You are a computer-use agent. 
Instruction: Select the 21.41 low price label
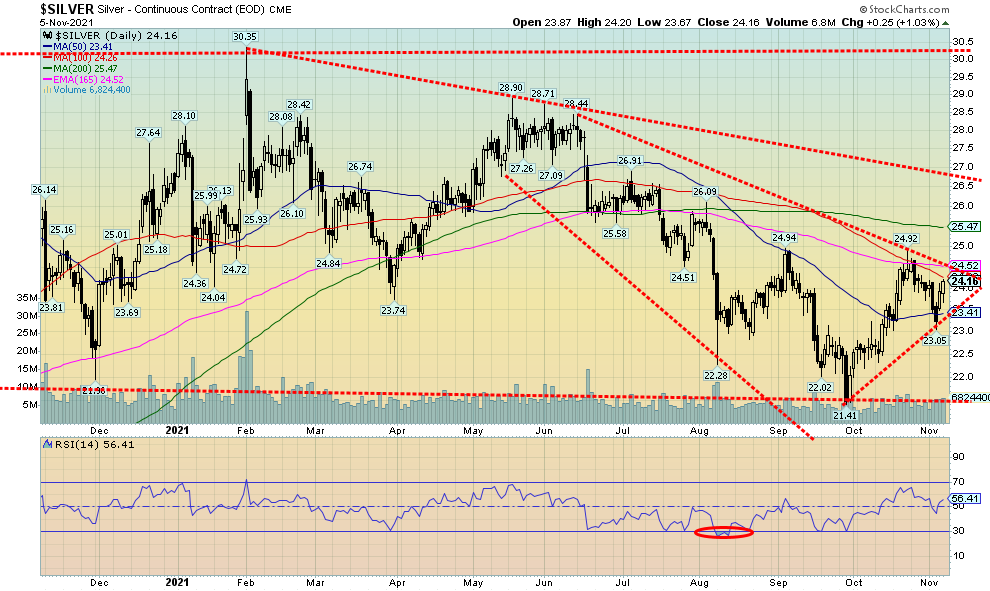(847, 414)
